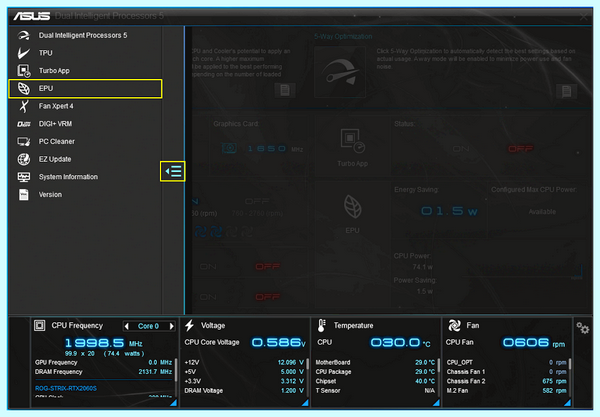Click the Temperature thermometer icon

click(321, 326)
